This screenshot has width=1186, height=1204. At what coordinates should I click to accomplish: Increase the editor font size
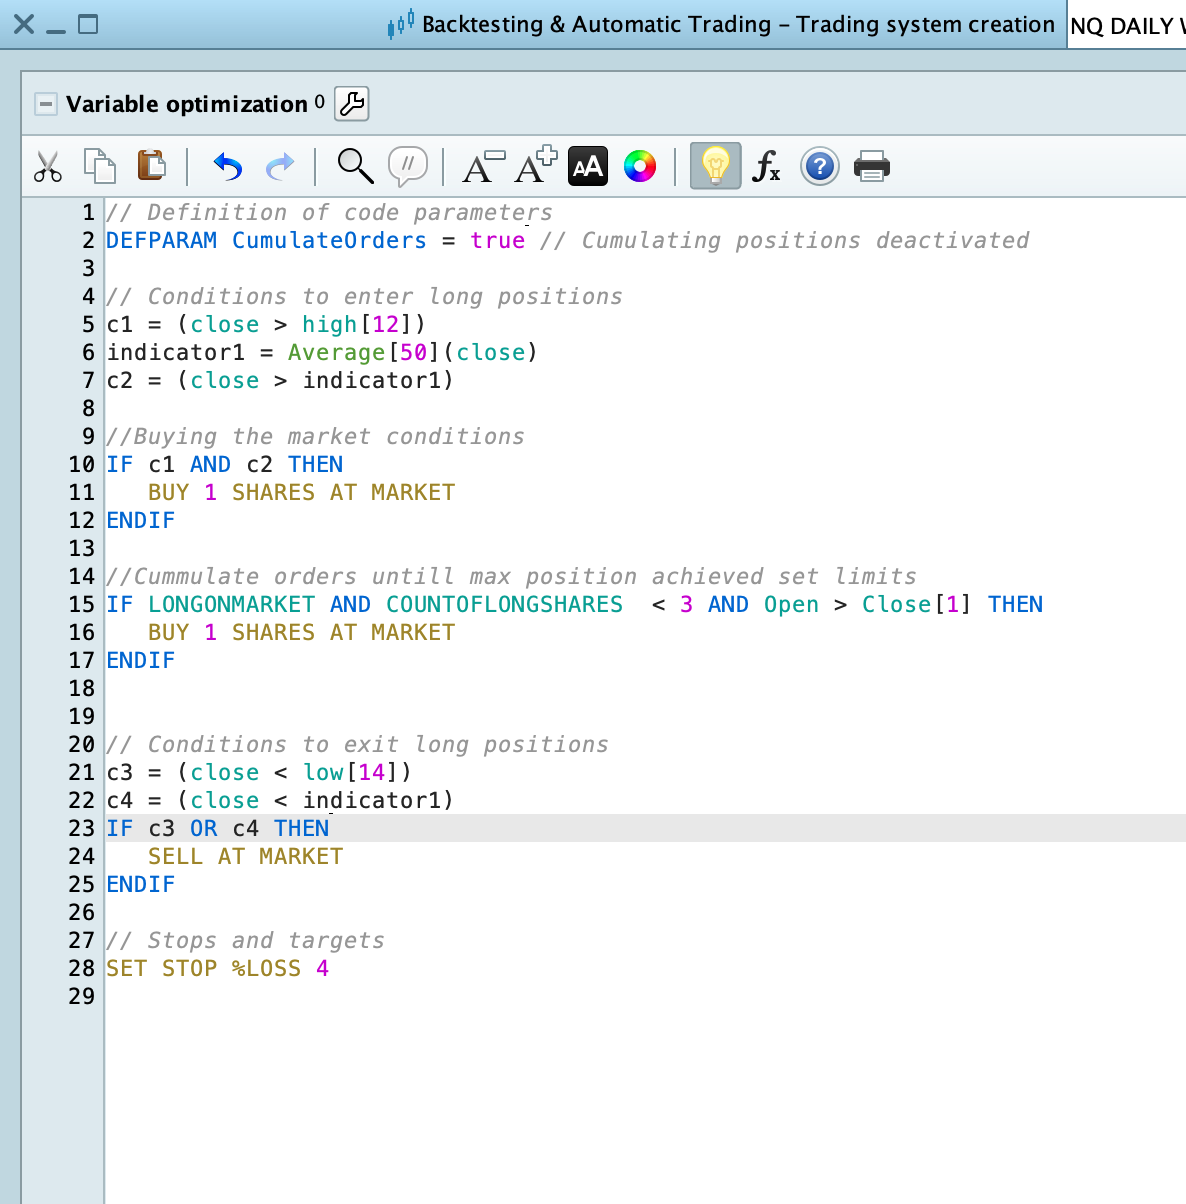[535, 166]
